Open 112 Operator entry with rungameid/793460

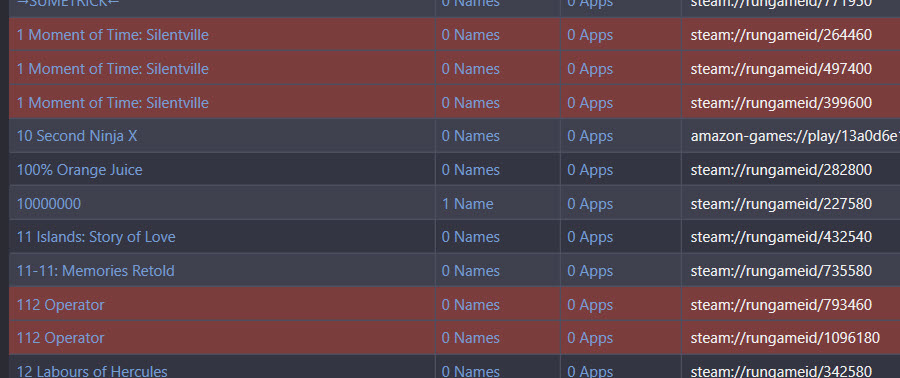tap(60, 305)
